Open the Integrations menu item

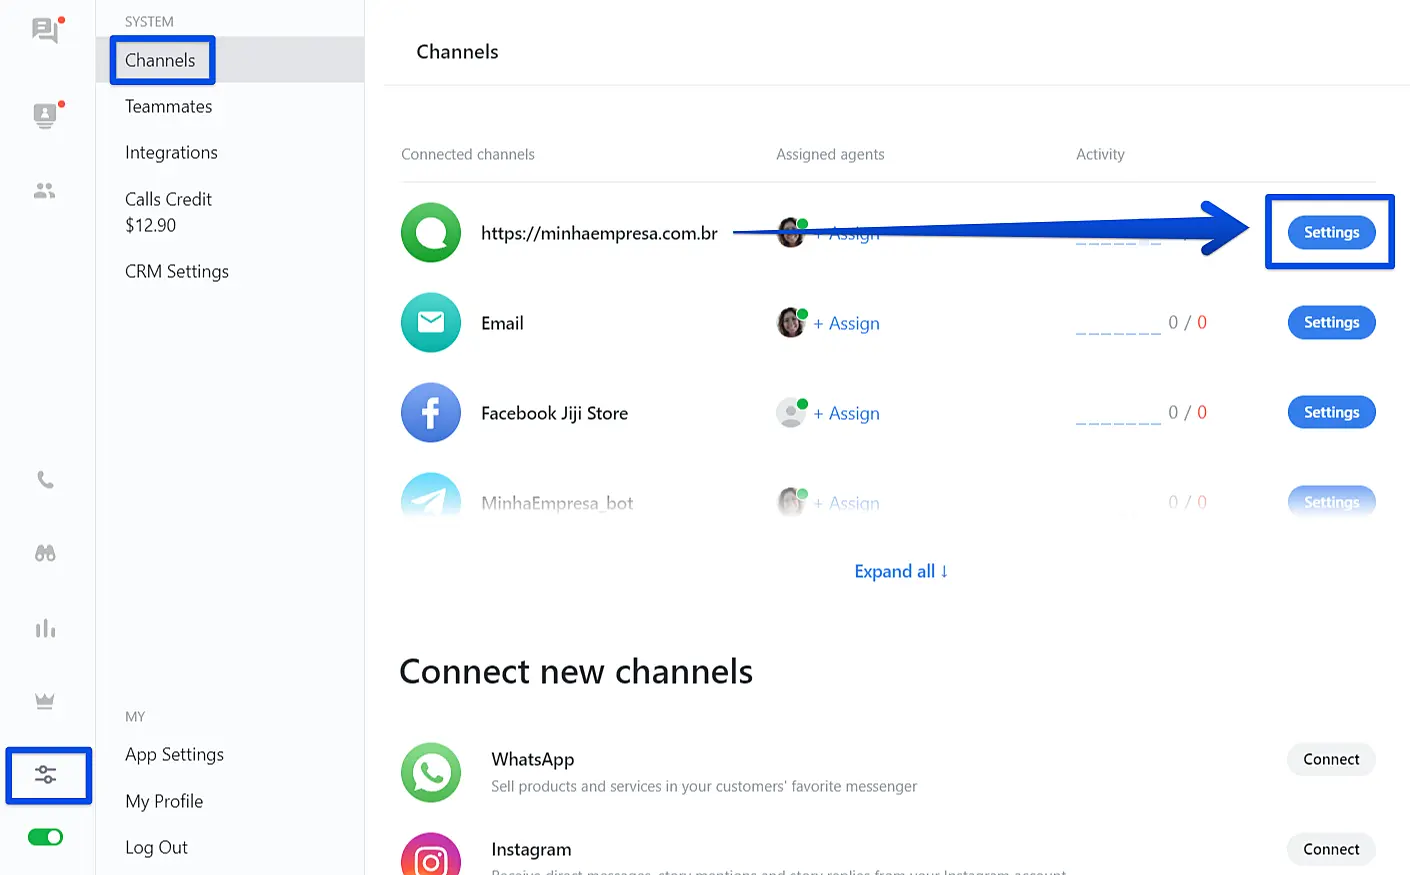click(x=171, y=153)
